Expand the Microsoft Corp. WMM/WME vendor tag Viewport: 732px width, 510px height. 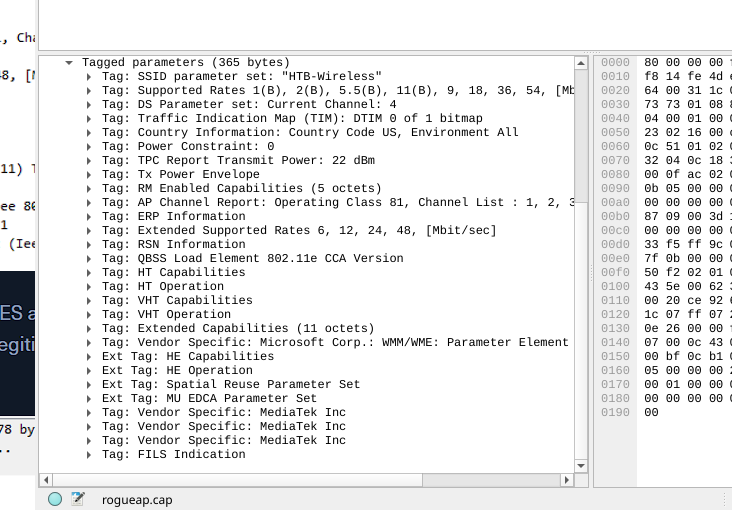tap(89, 343)
